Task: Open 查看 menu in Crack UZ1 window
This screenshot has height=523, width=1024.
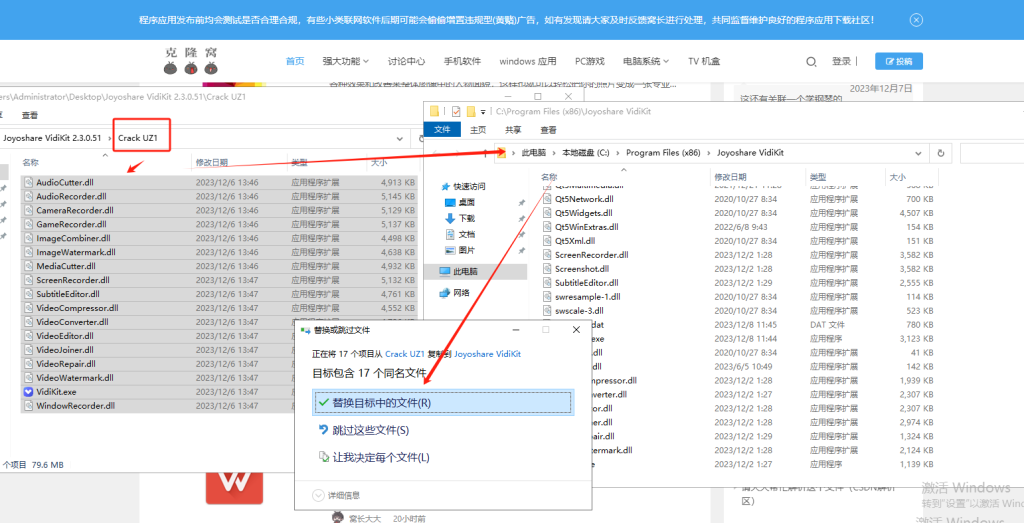Action: 29,115
